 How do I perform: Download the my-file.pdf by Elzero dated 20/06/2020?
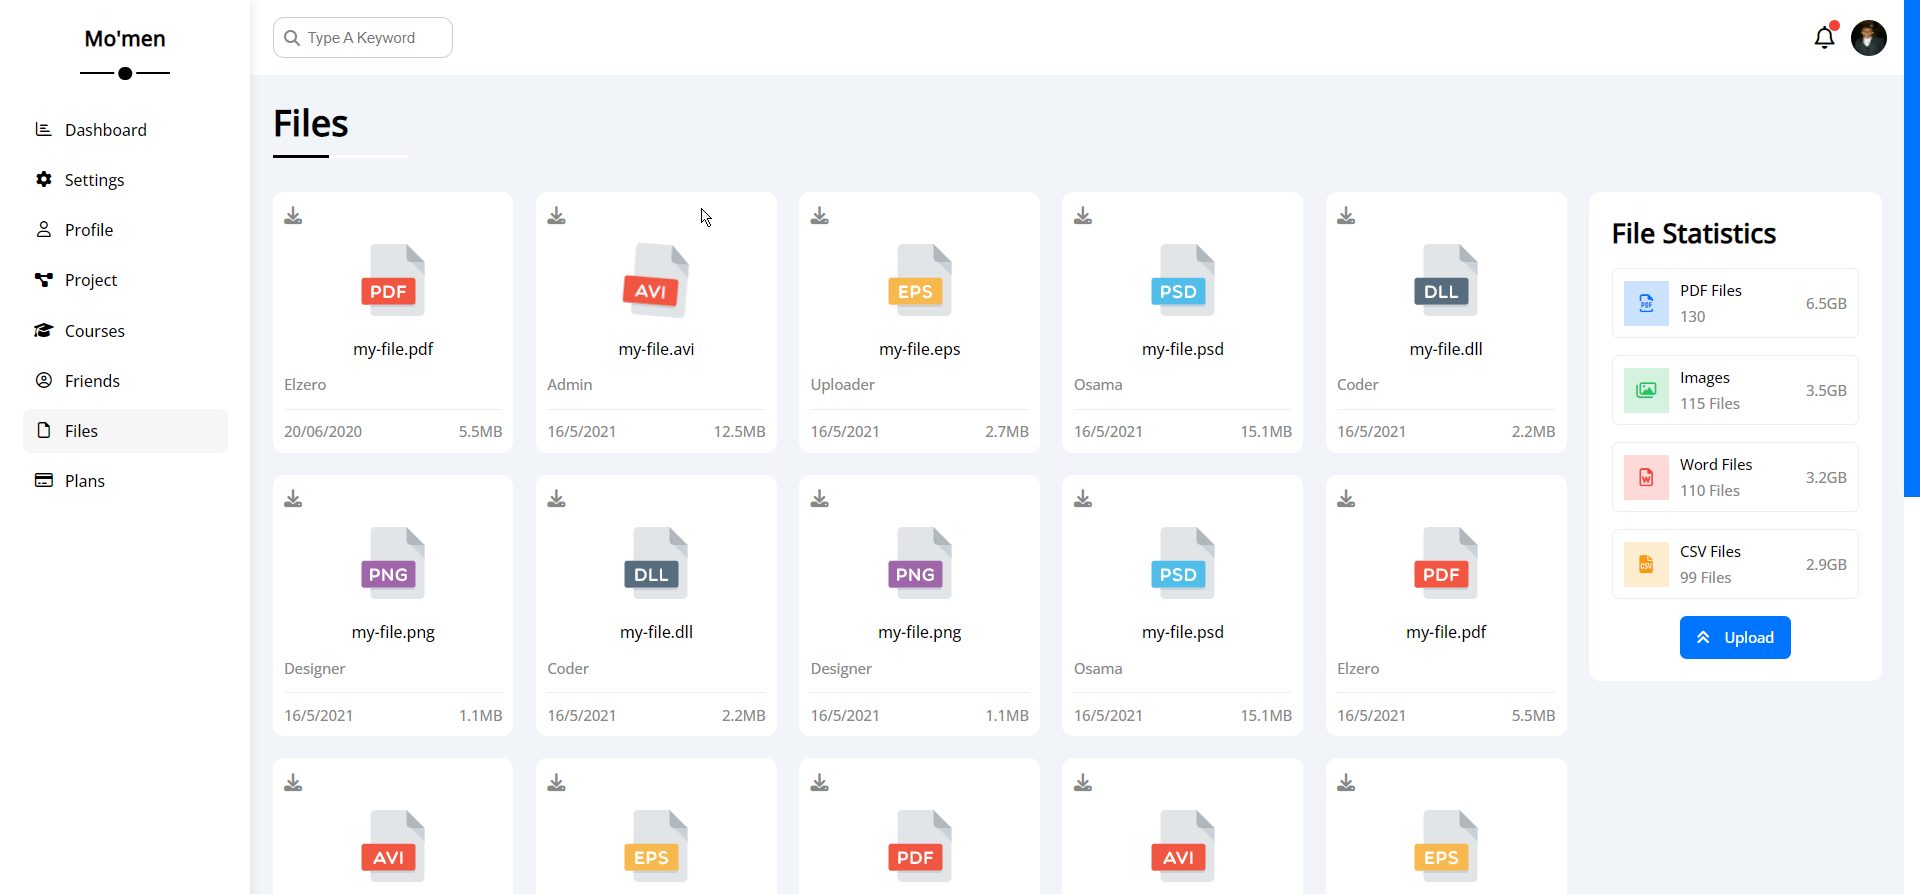click(x=293, y=216)
